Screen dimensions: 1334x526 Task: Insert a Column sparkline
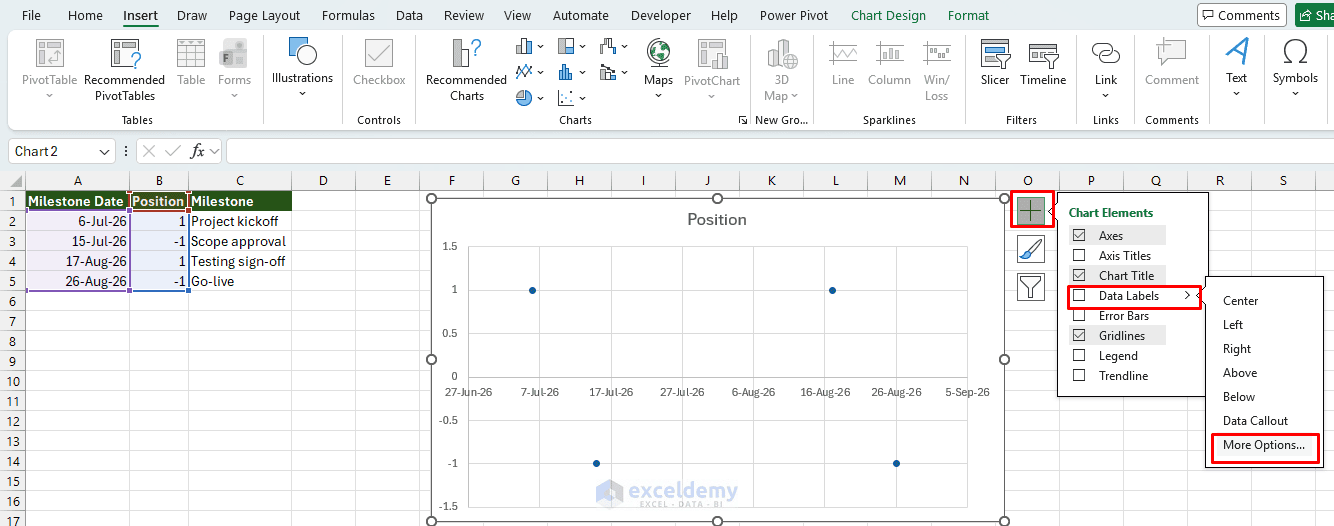coord(889,62)
